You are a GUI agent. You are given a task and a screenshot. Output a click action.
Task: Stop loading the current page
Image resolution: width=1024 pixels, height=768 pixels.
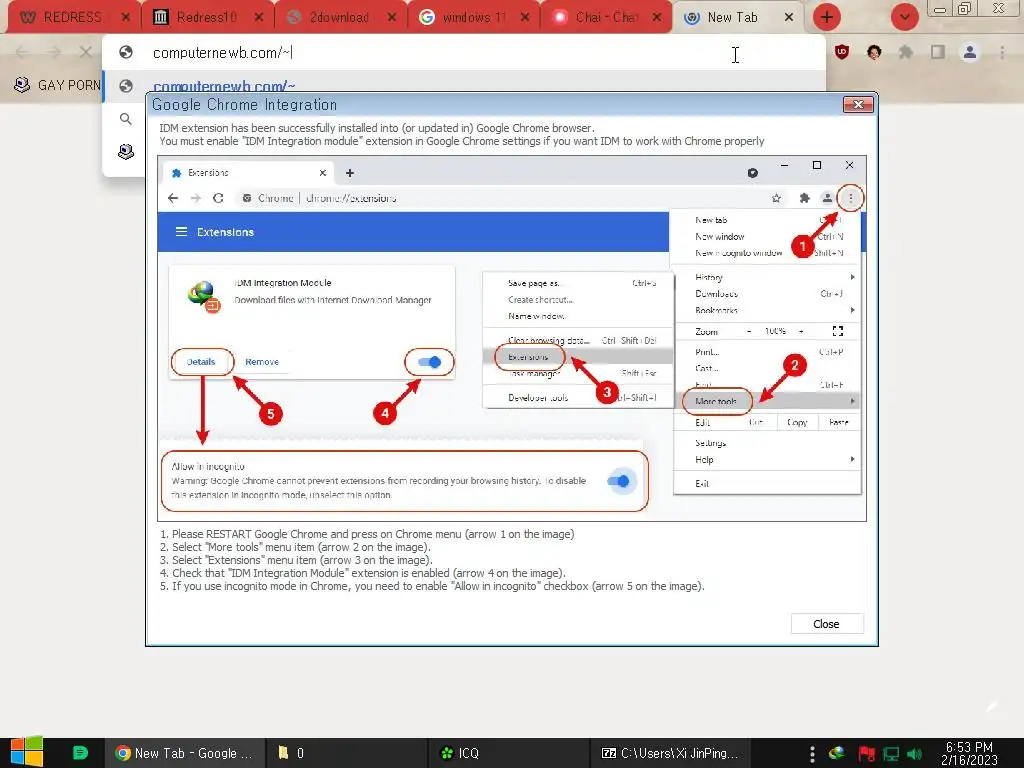pyautogui.click(x=86, y=52)
